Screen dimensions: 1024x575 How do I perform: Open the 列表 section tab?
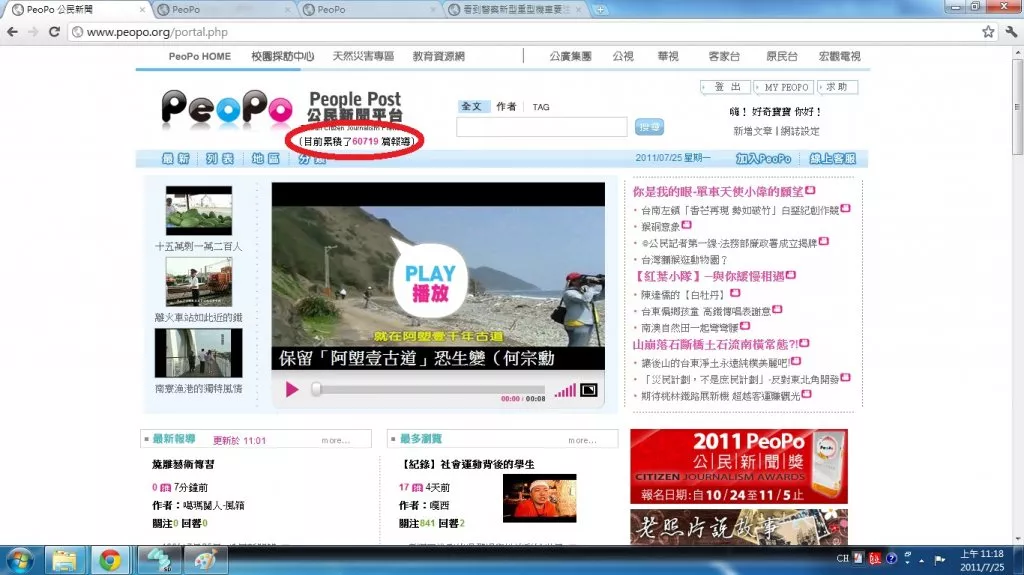pyautogui.click(x=219, y=159)
